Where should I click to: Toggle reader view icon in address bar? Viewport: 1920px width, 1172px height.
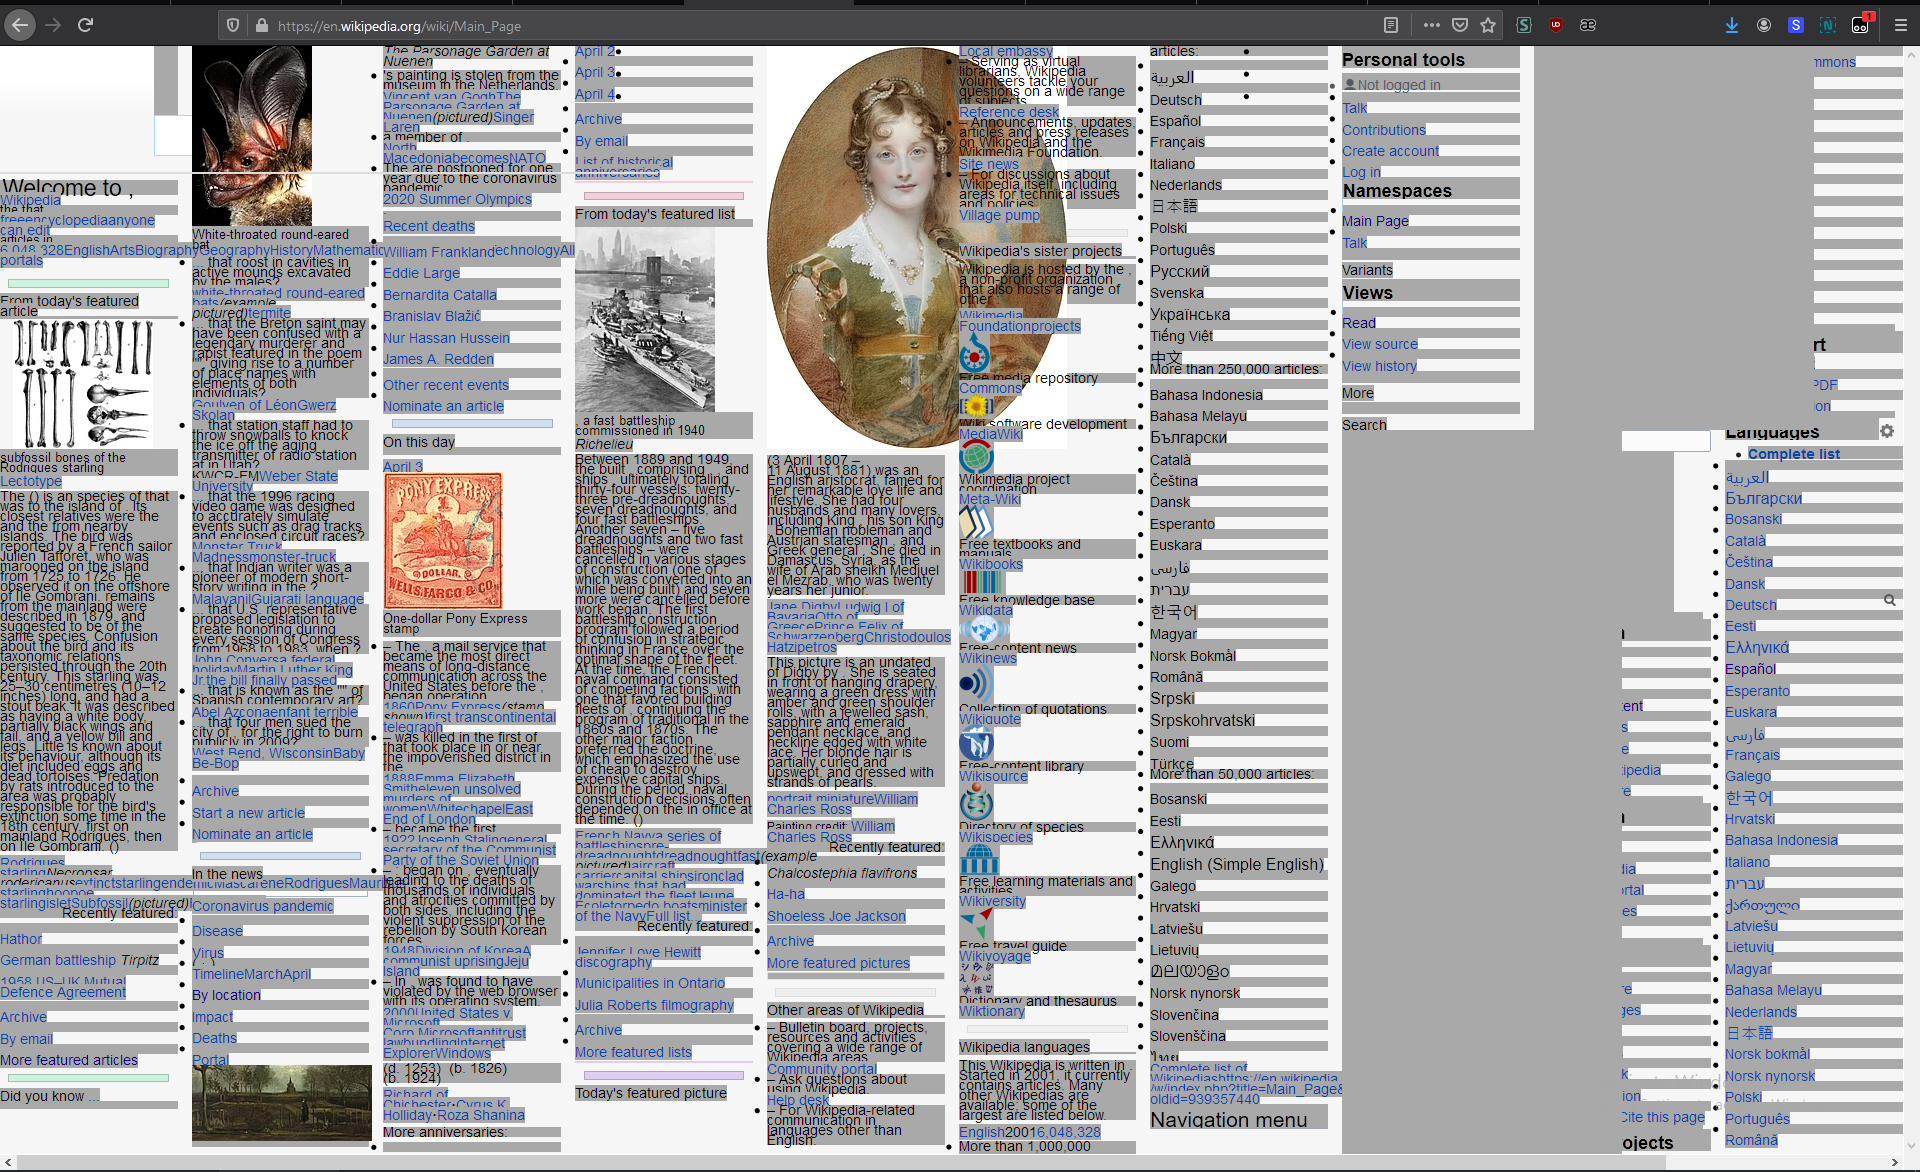1391,25
